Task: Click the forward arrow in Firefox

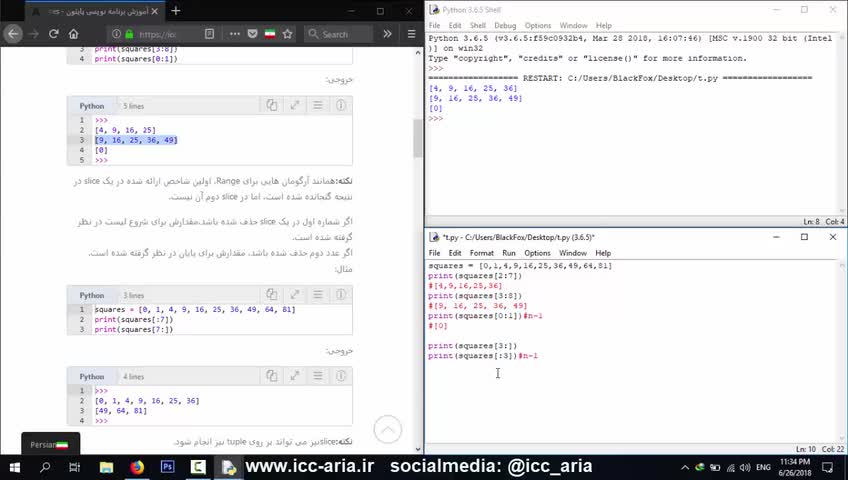Action: point(34,34)
